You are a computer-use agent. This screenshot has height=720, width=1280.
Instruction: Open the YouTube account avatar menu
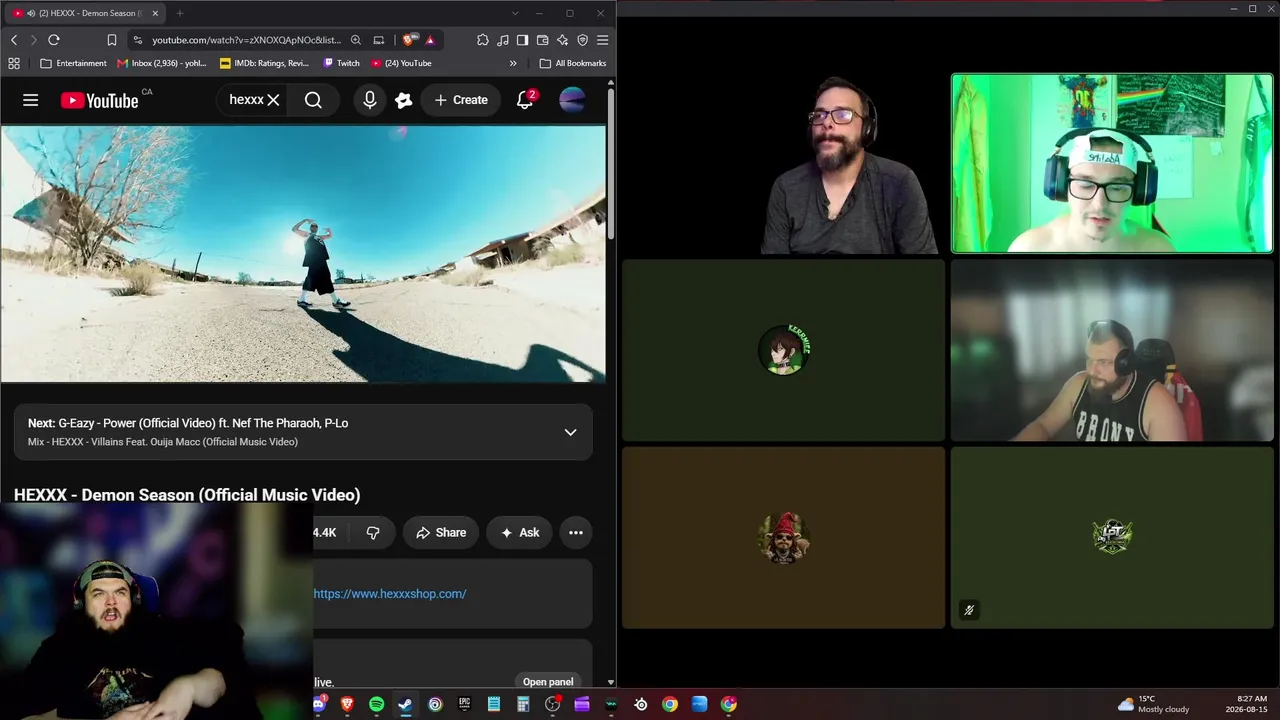[x=572, y=100]
